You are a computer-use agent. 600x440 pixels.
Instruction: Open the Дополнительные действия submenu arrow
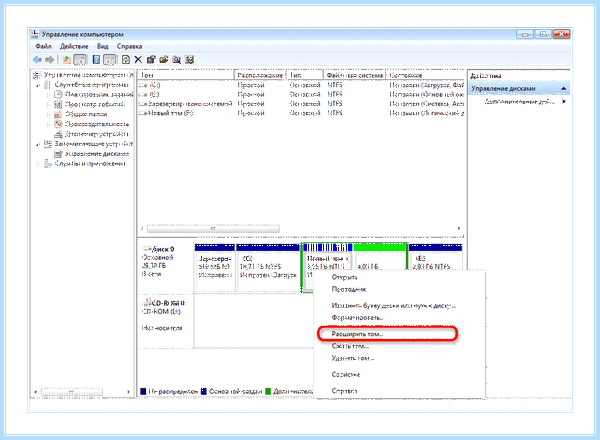click(x=564, y=102)
